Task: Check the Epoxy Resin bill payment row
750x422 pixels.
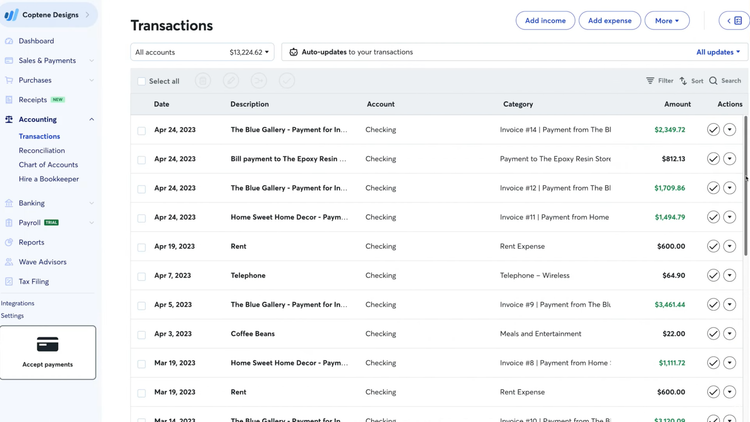Action: coord(142,160)
